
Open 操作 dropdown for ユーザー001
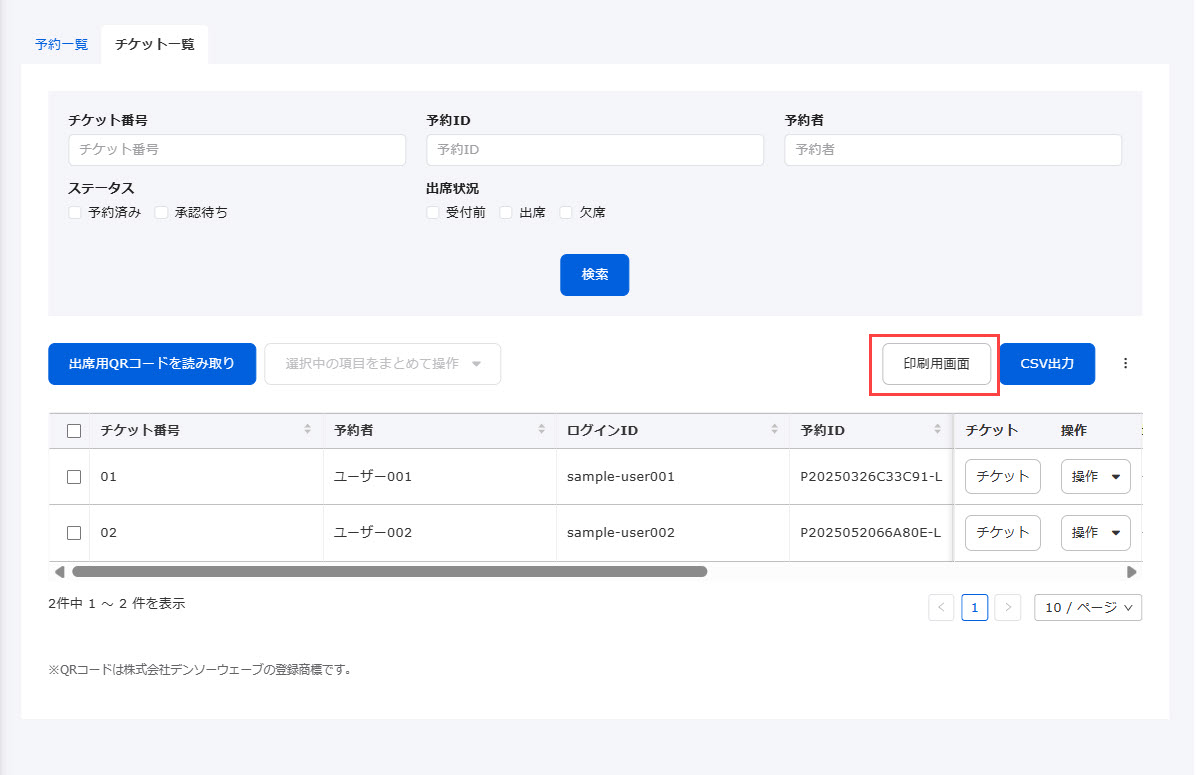click(1095, 477)
